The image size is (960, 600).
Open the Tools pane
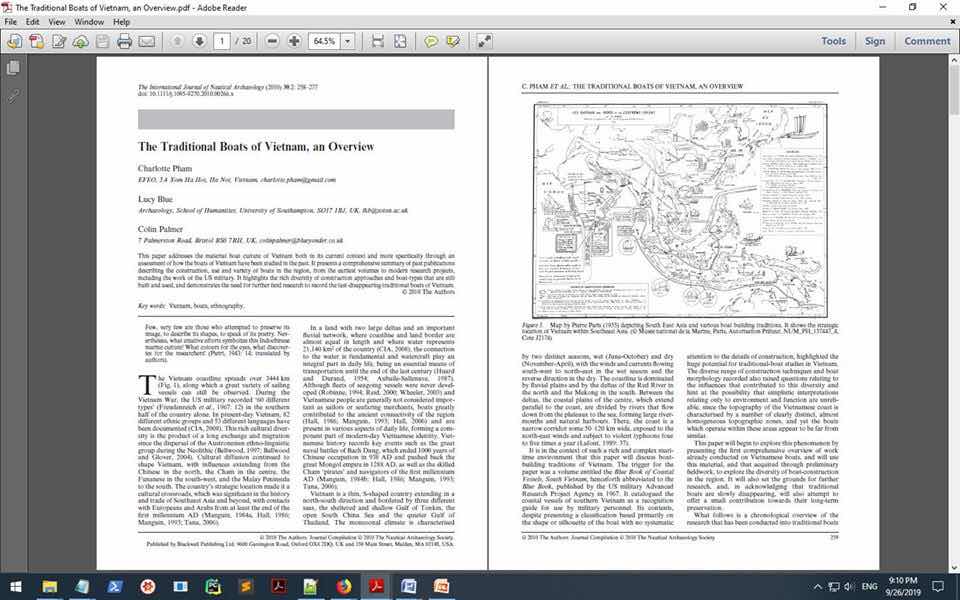tap(833, 41)
